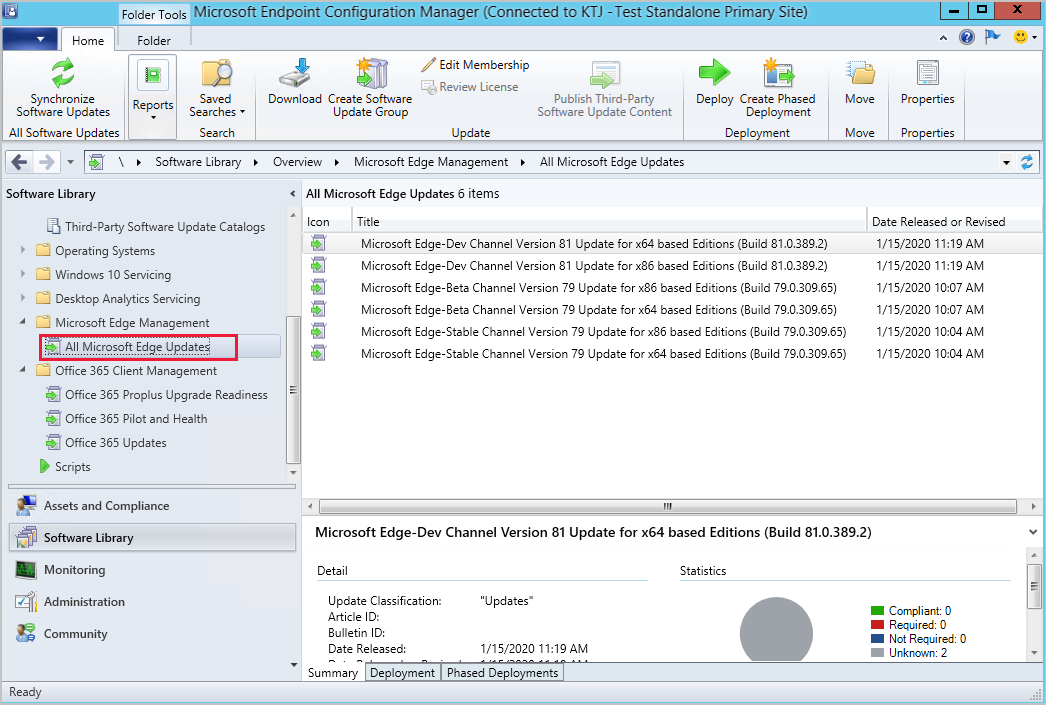The image size is (1046, 705).
Task: Open Help using the question mark icon
Action: [966, 37]
